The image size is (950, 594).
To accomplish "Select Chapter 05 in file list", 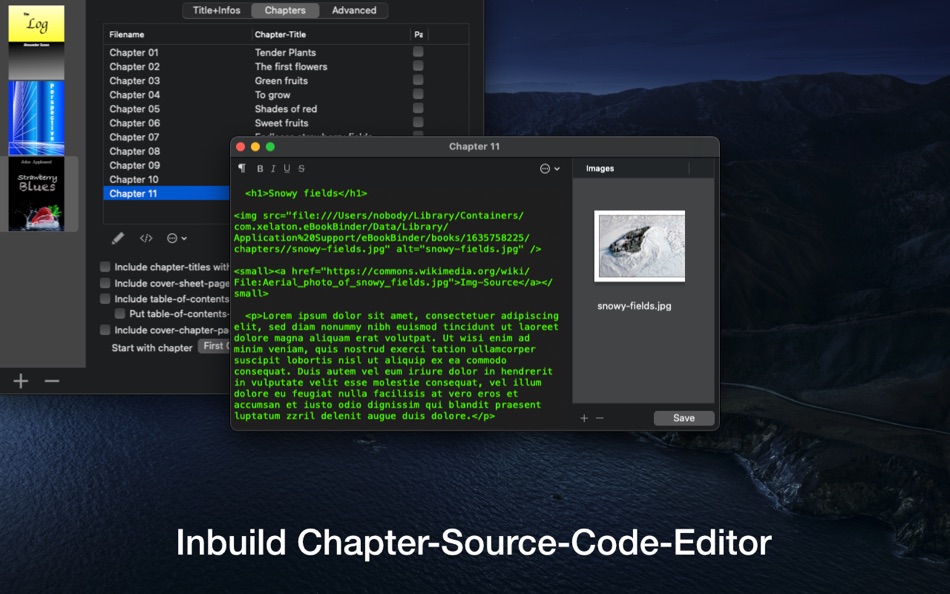I will 135,109.
